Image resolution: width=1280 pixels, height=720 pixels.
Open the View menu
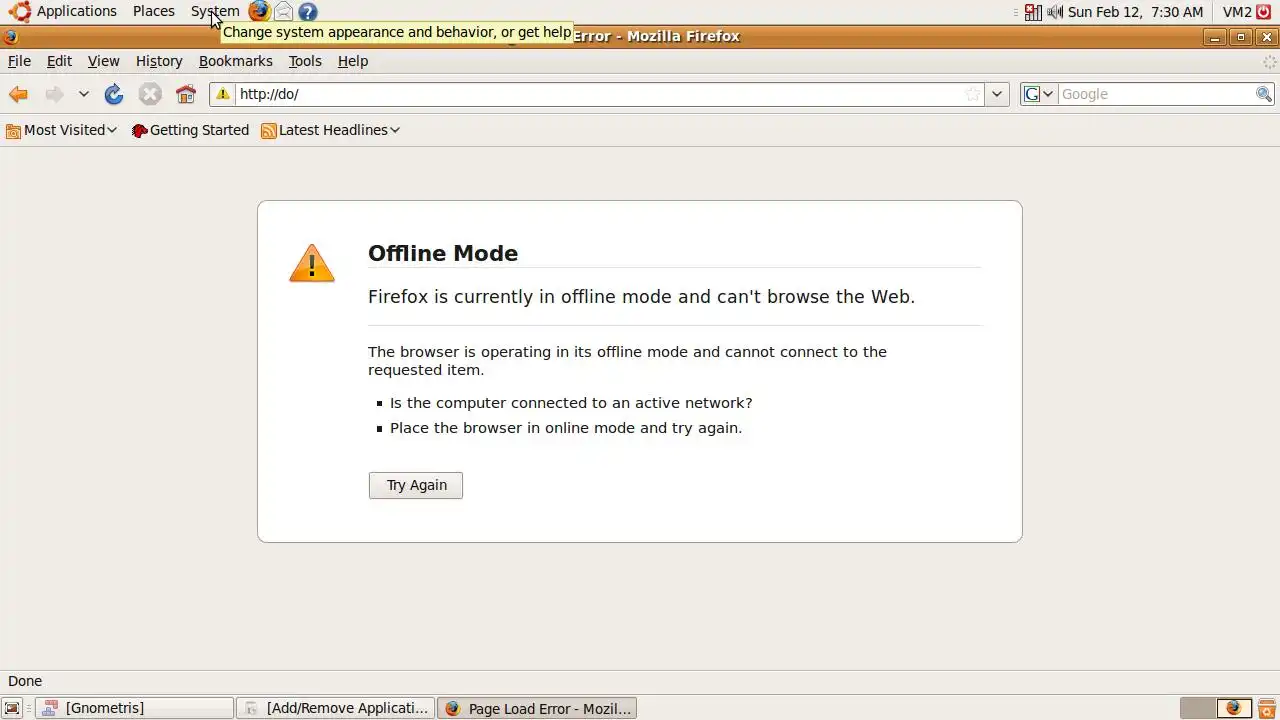tap(103, 61)
